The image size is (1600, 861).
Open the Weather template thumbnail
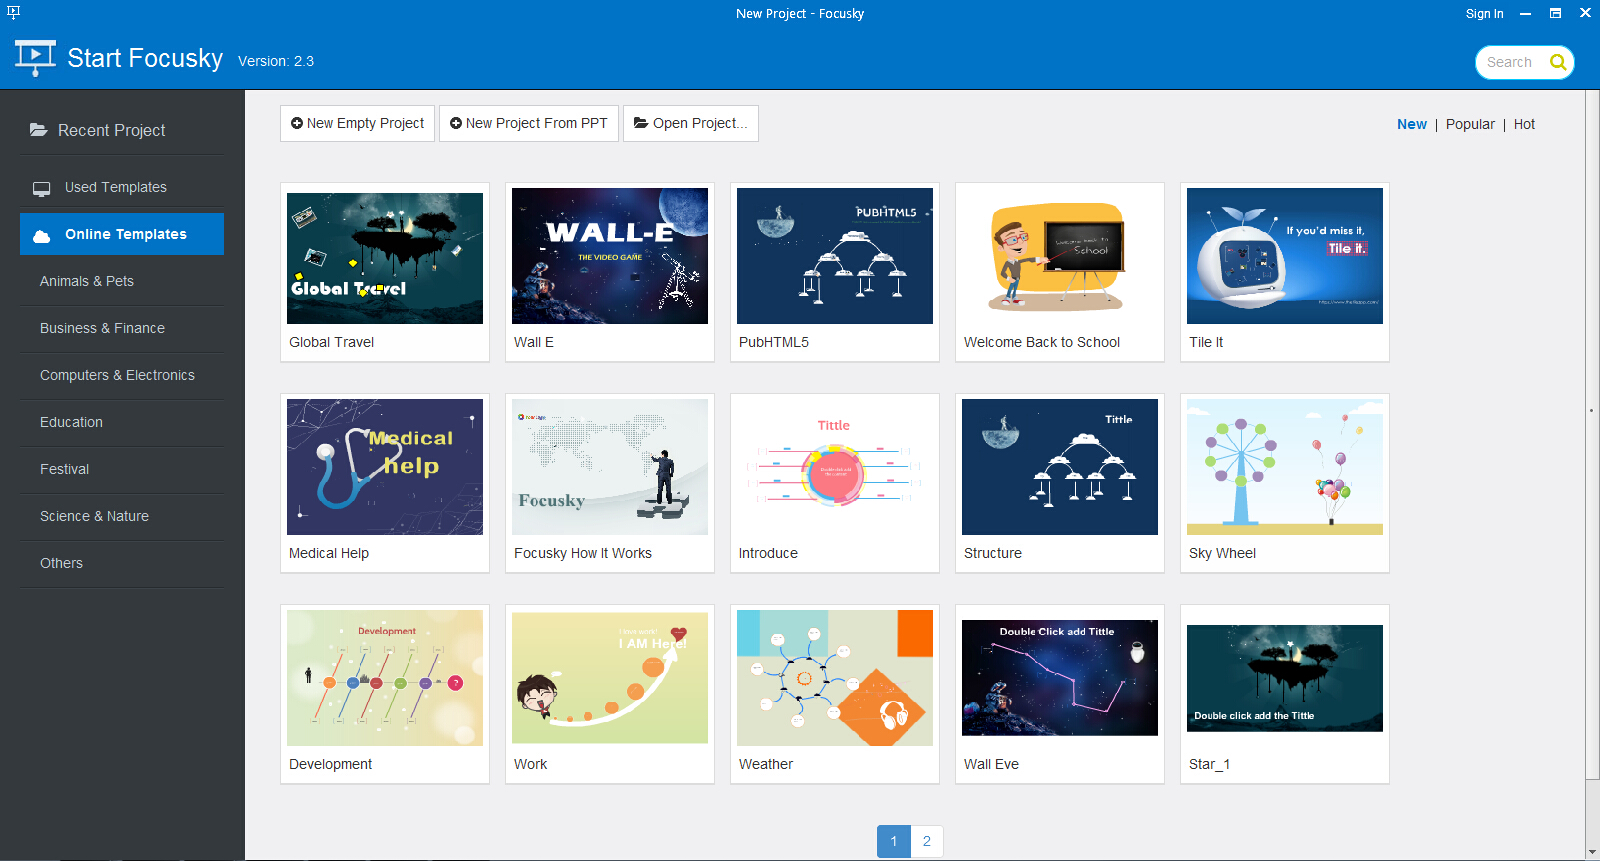click(835, 678)
